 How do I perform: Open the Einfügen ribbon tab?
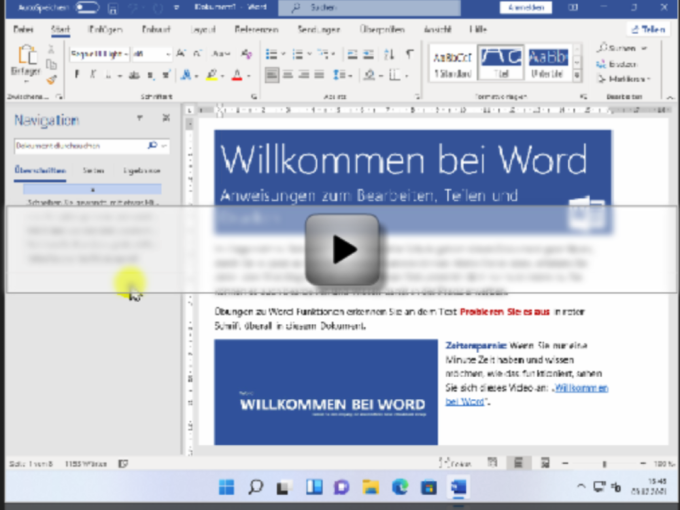[105, 30]
